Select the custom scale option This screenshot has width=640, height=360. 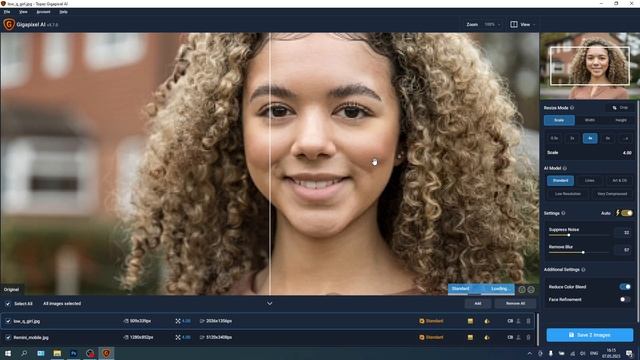click(x=626, y=138)
